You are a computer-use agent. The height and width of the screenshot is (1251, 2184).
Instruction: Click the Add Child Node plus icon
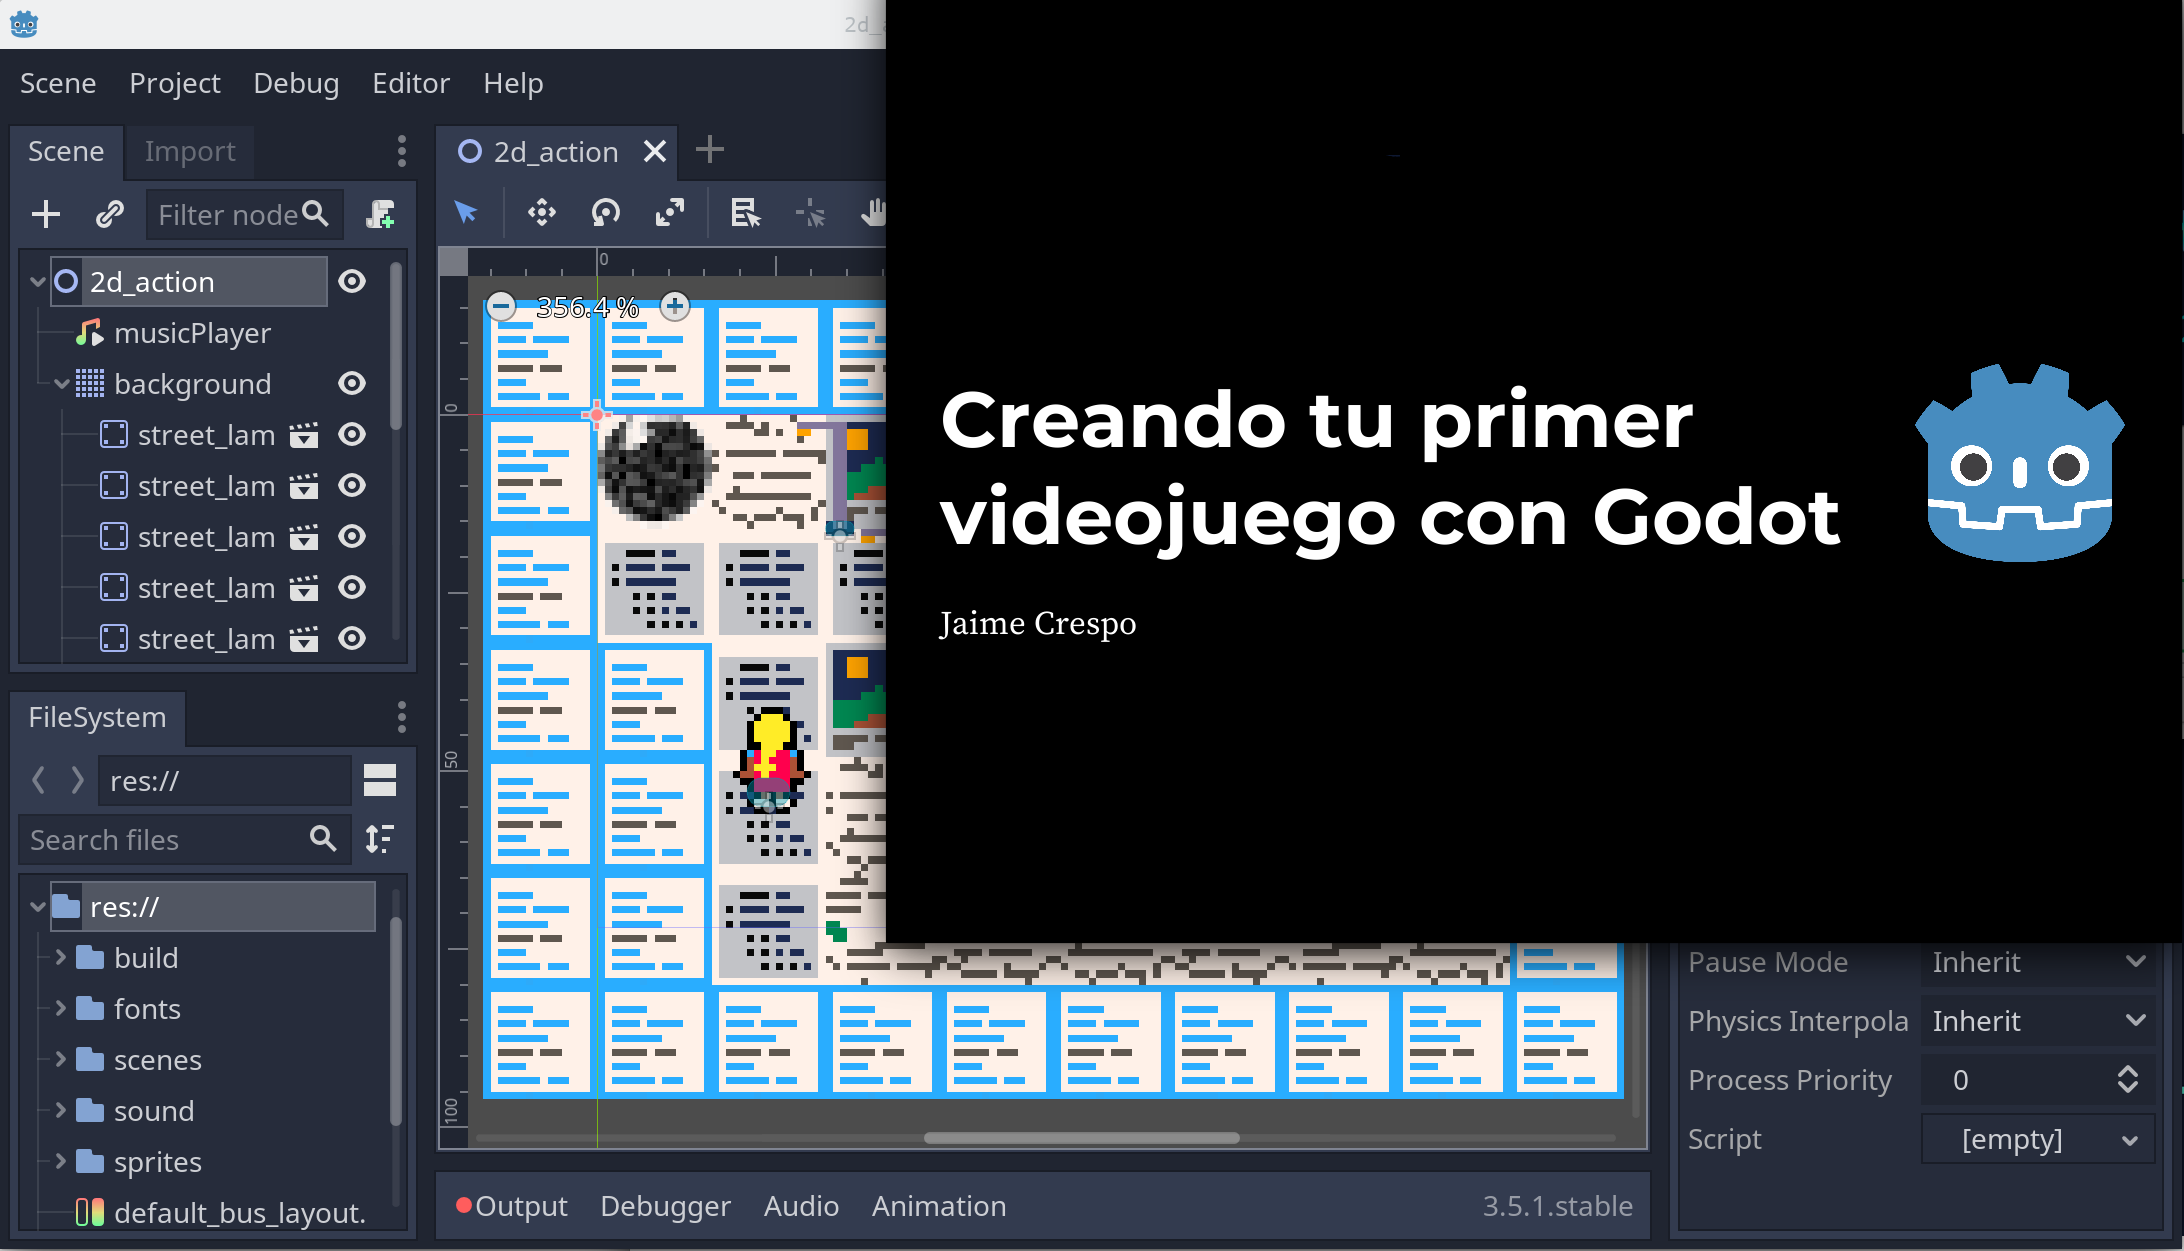[x=46, y=214]
